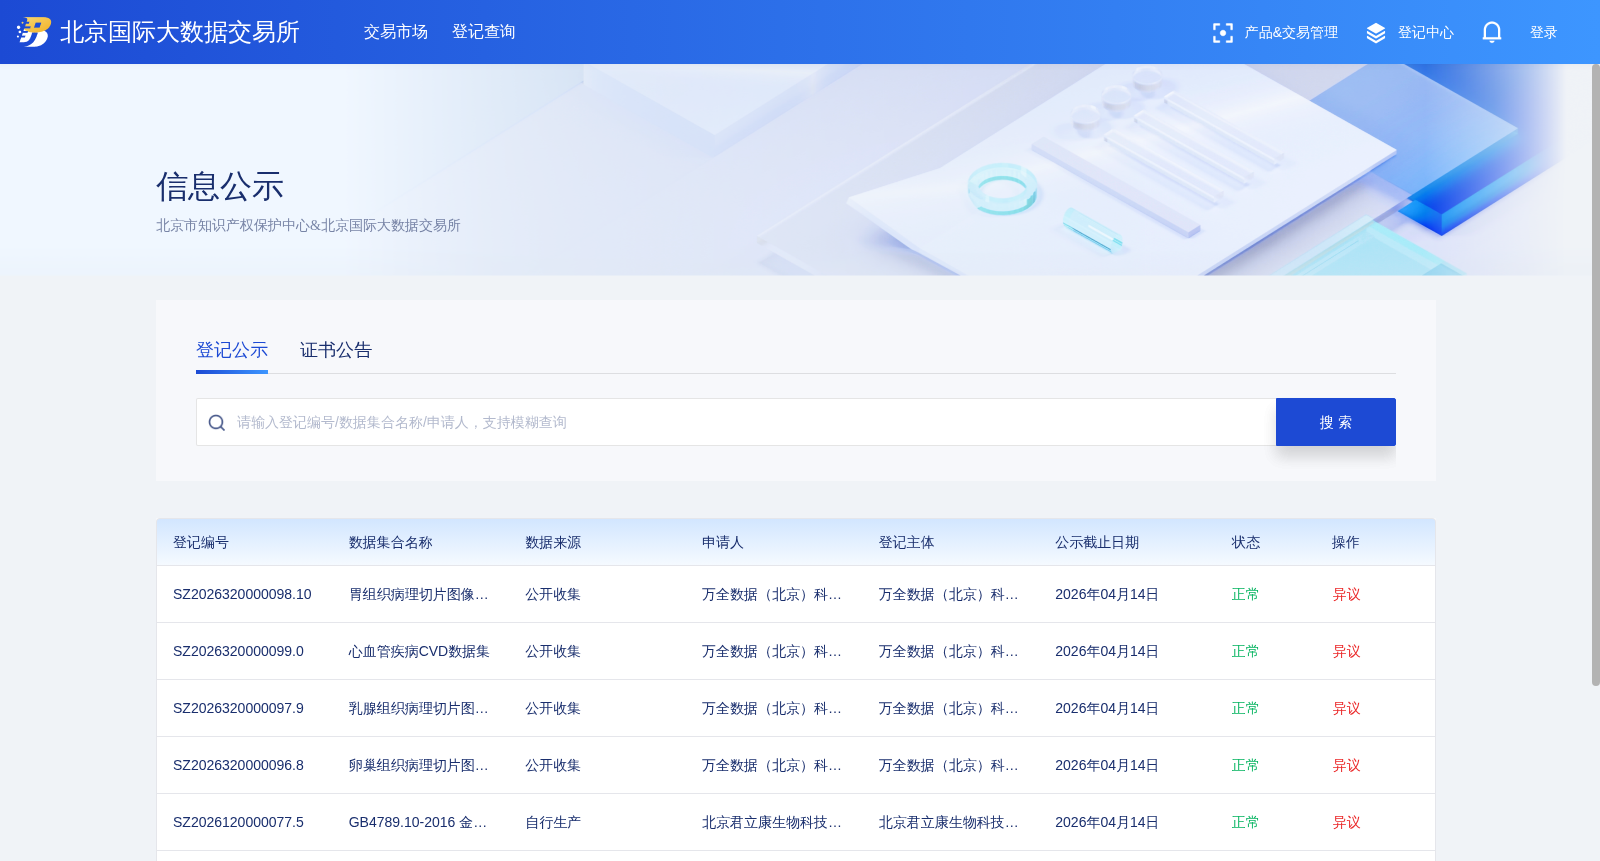Click the 信息公示 page heading
The height and width of the screenshot is (861, 1600).
click(x=220, y=186)
